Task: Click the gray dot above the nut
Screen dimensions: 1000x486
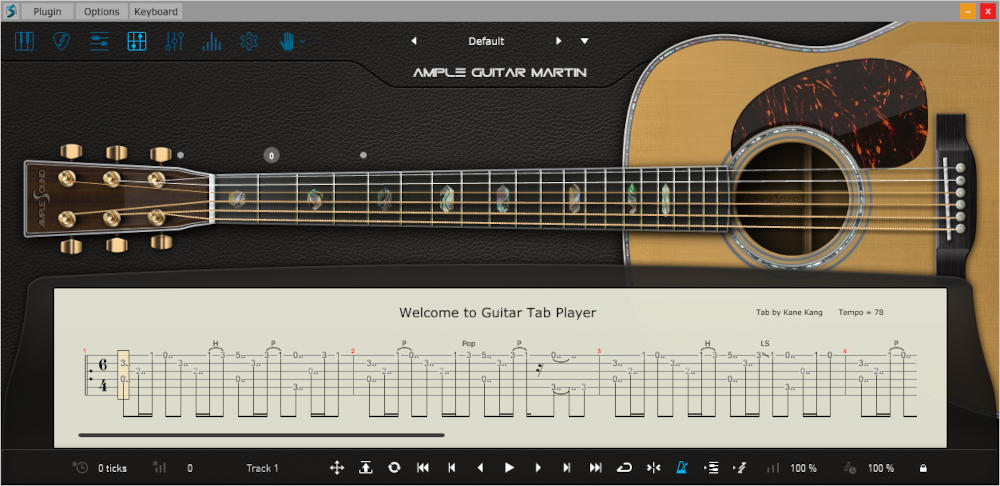Action: tap(180, 154)
